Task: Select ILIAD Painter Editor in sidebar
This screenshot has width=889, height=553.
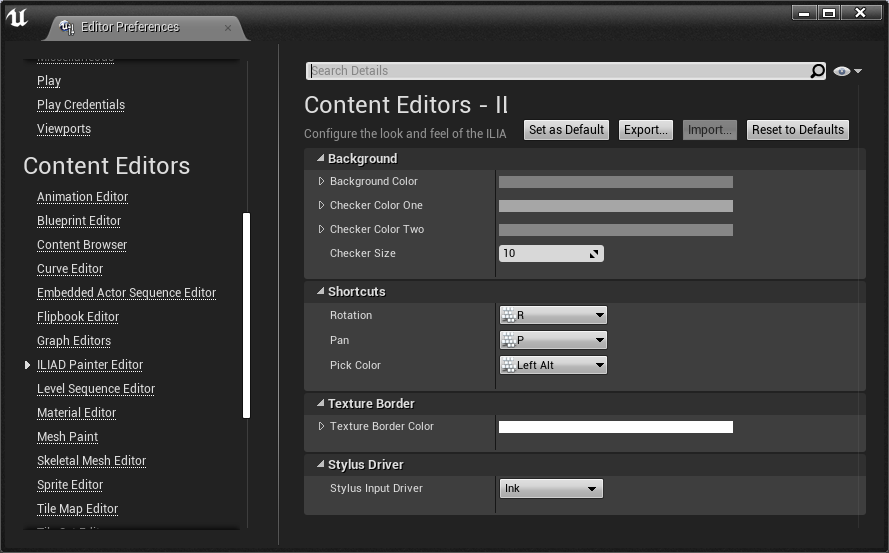Action: [x=90, y=365]
